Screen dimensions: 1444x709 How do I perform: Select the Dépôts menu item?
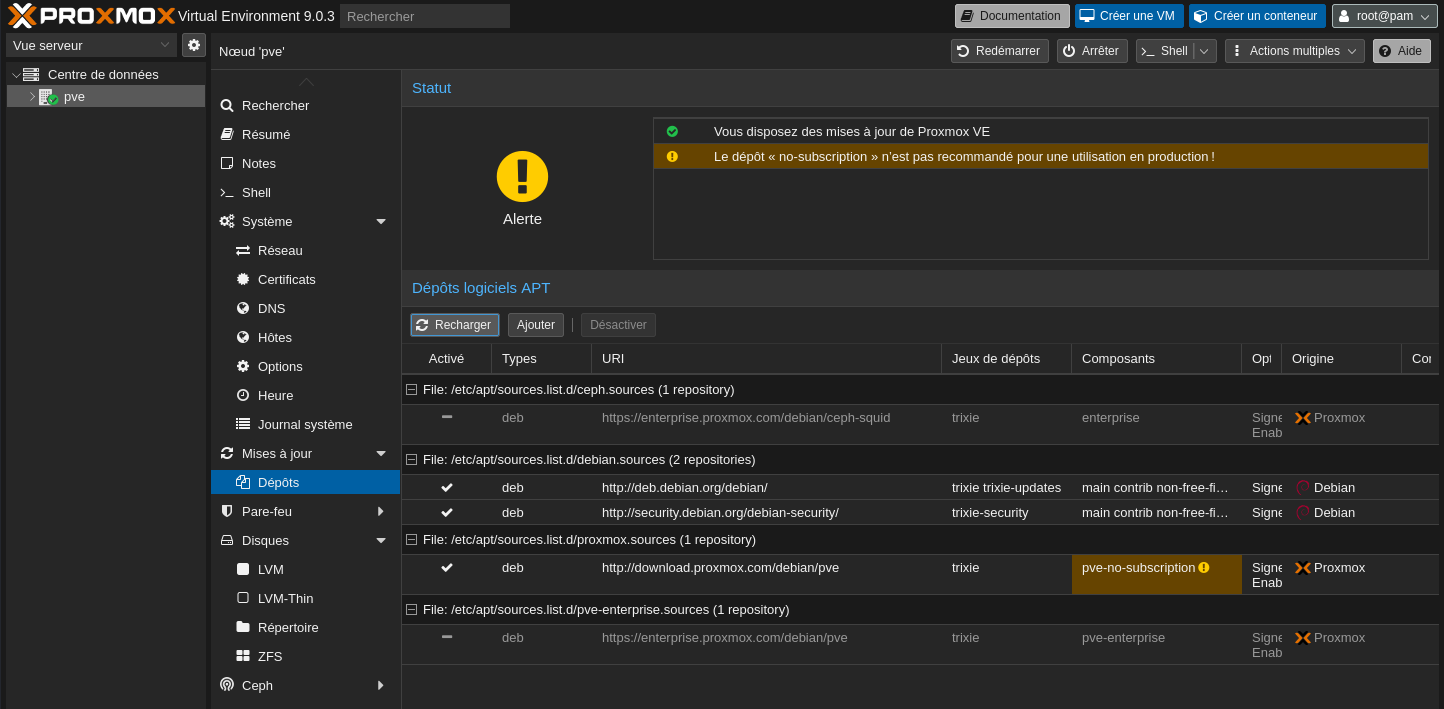pyautogui.click(x=305, y=482)
